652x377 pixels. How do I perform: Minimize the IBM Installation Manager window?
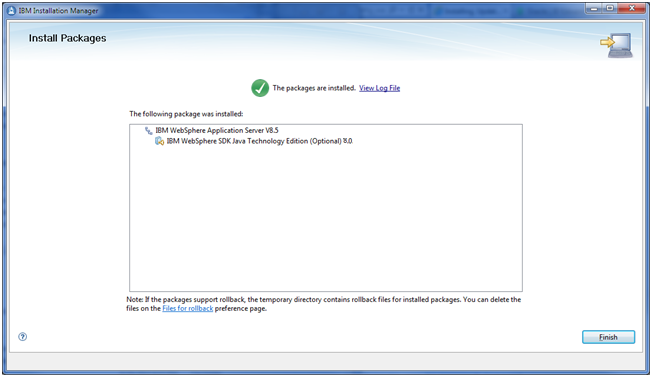[594, 9]
